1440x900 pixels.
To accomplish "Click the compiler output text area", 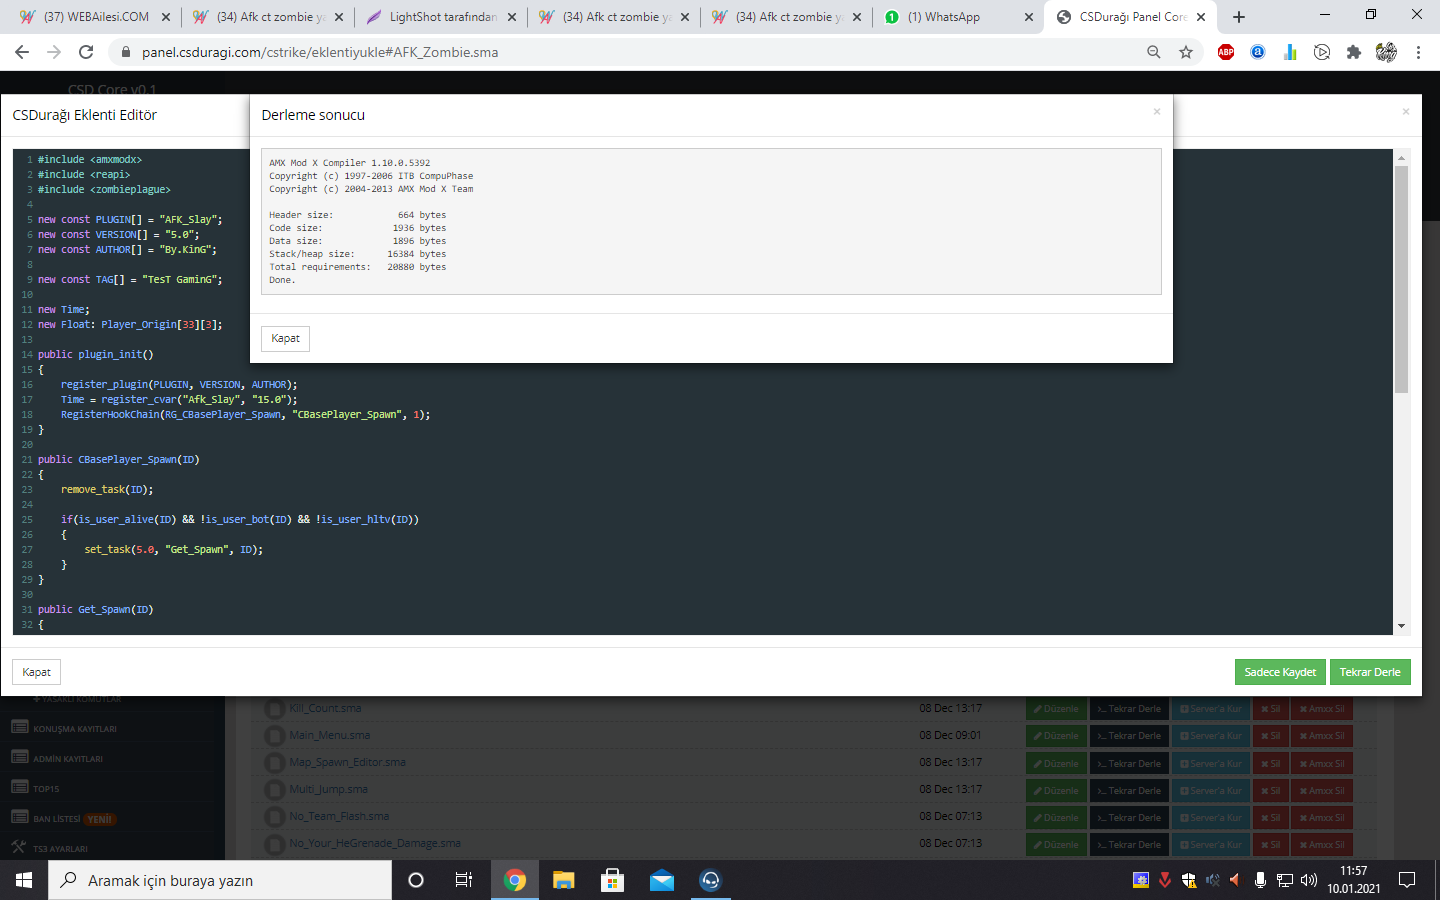I will tap(711, 221).
